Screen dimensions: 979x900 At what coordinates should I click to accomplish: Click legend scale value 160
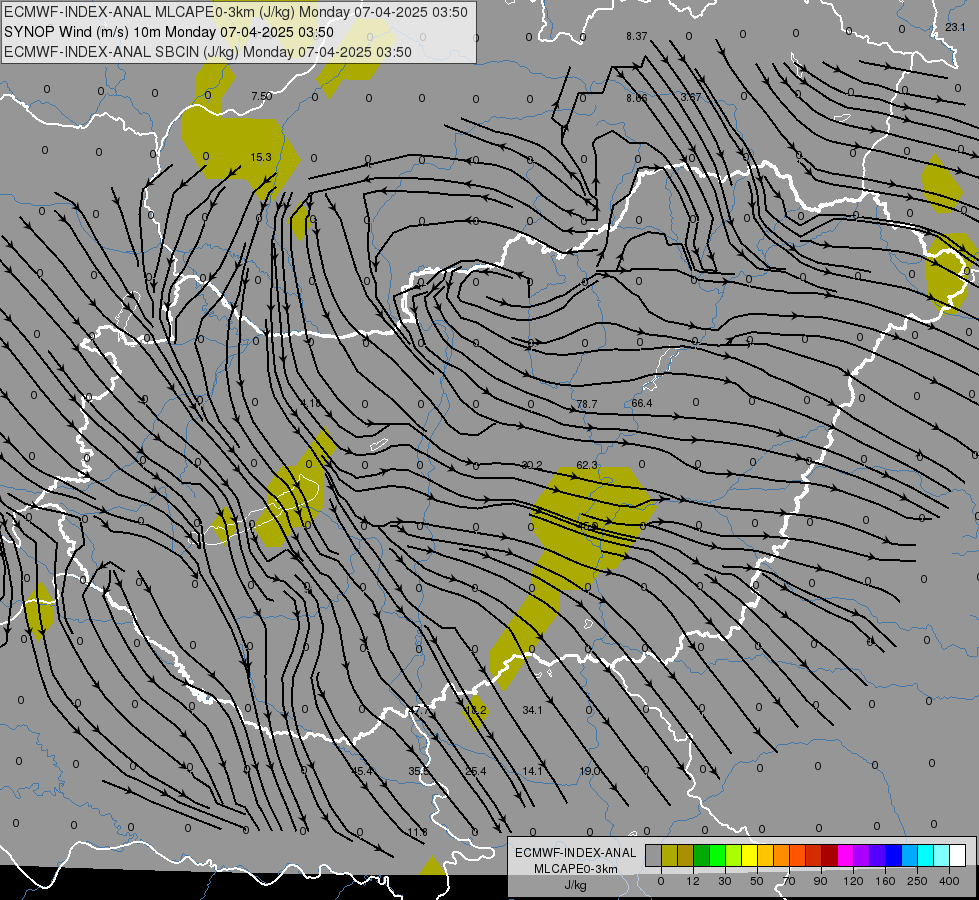point(885,881)
